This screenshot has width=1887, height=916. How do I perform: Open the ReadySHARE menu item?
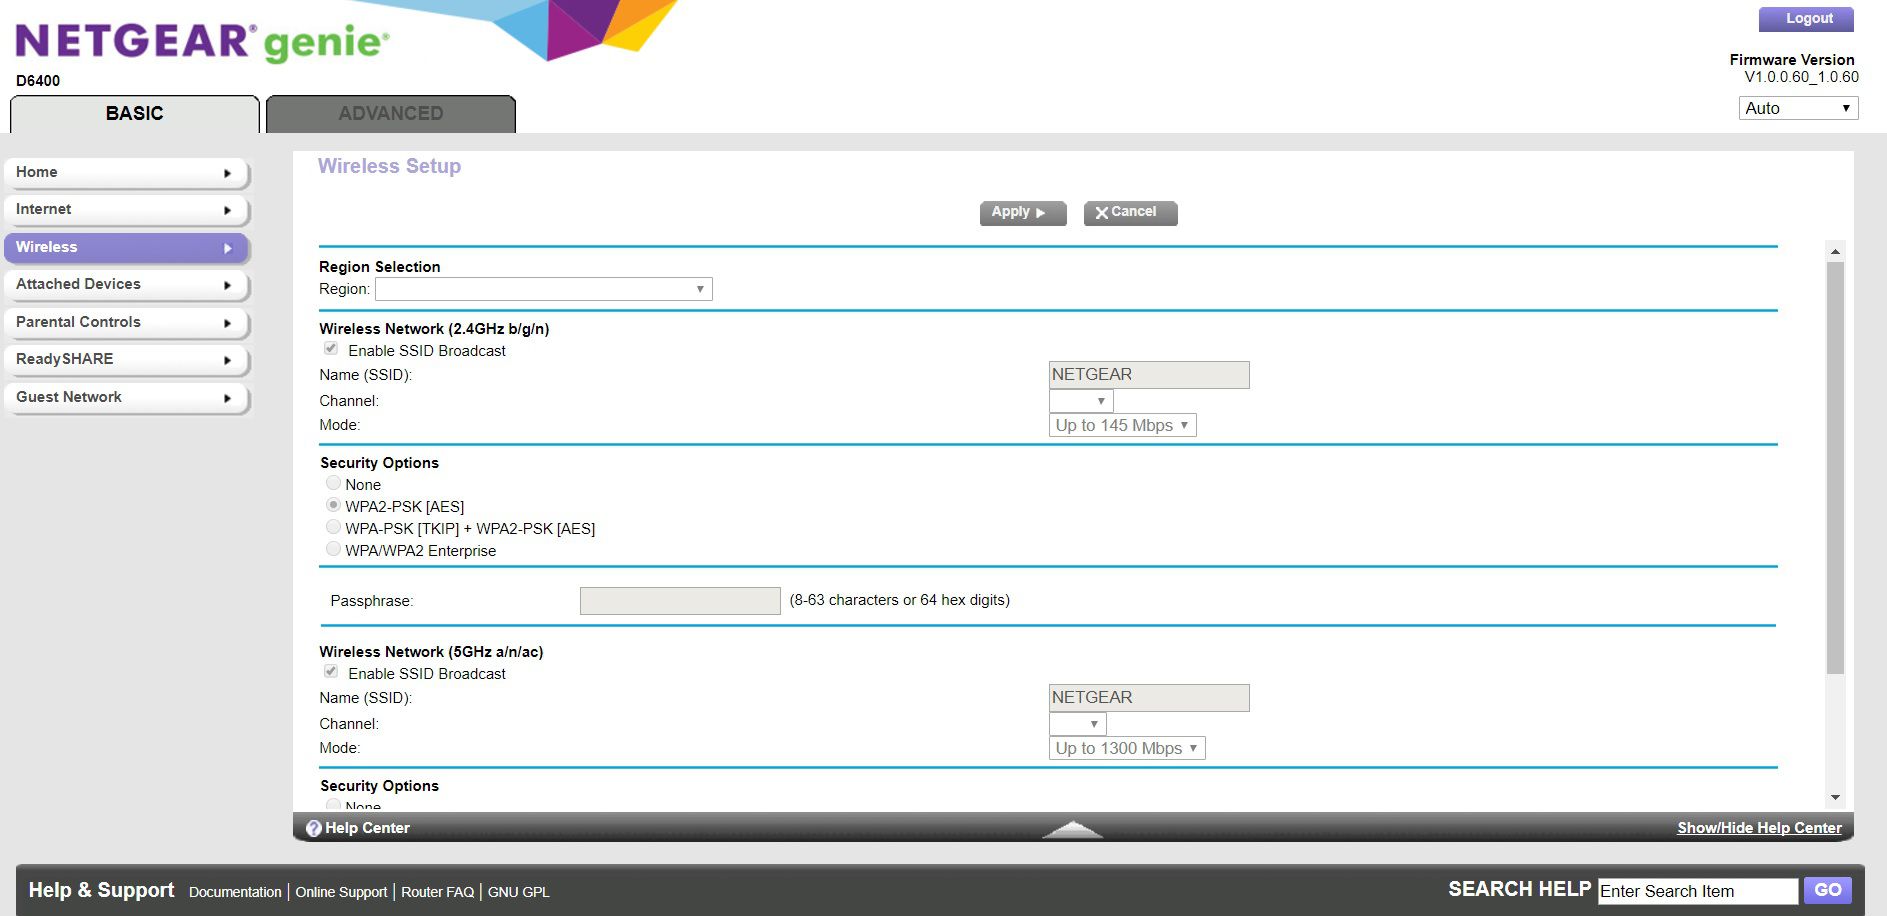(x=126, y=360)
